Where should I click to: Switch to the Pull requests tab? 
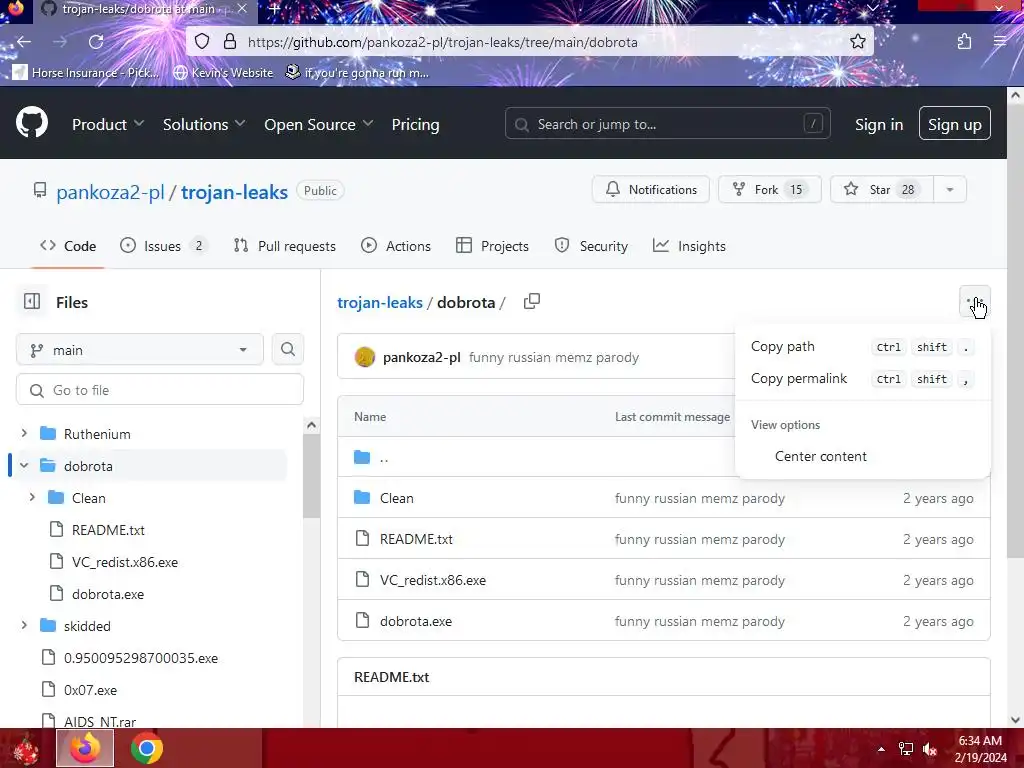tap(285, 246)
